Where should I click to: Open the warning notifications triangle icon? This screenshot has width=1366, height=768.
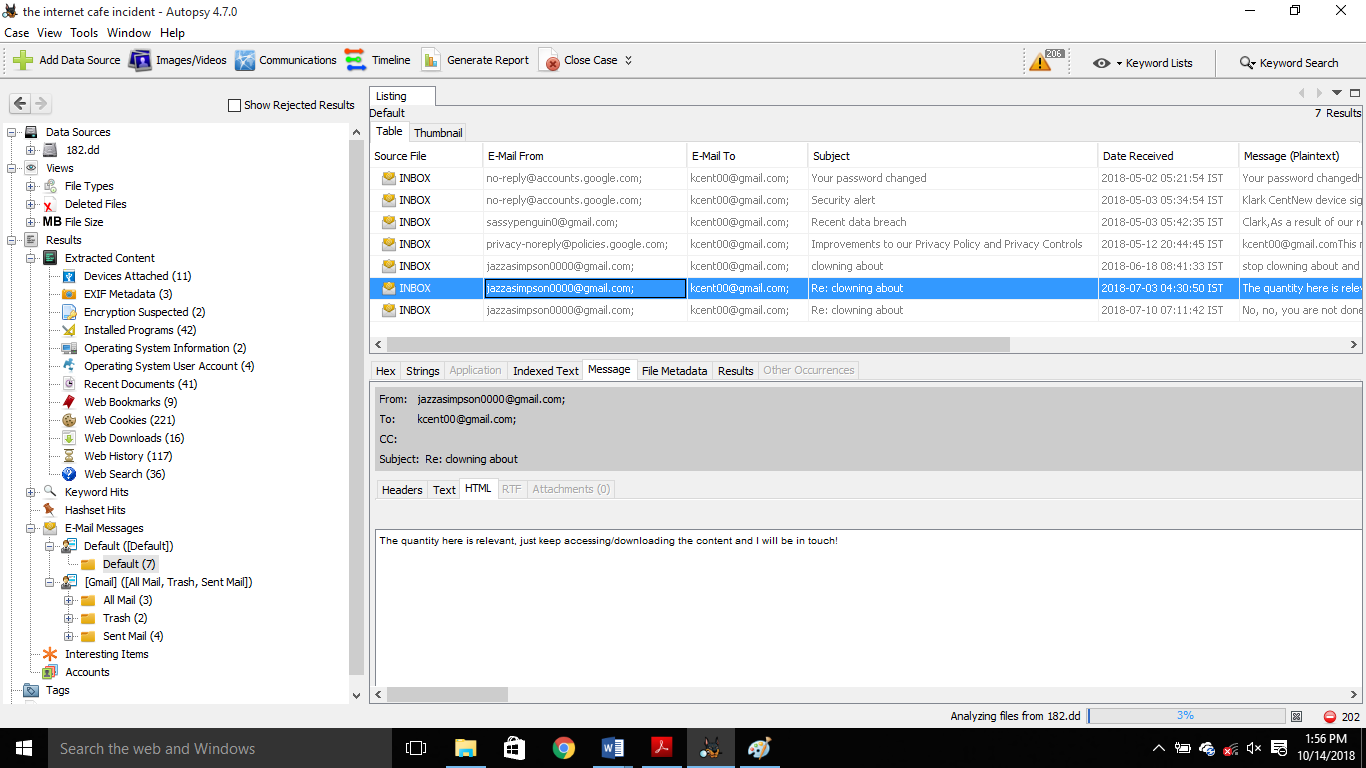pyautogui.click(x=1040, y=62)
